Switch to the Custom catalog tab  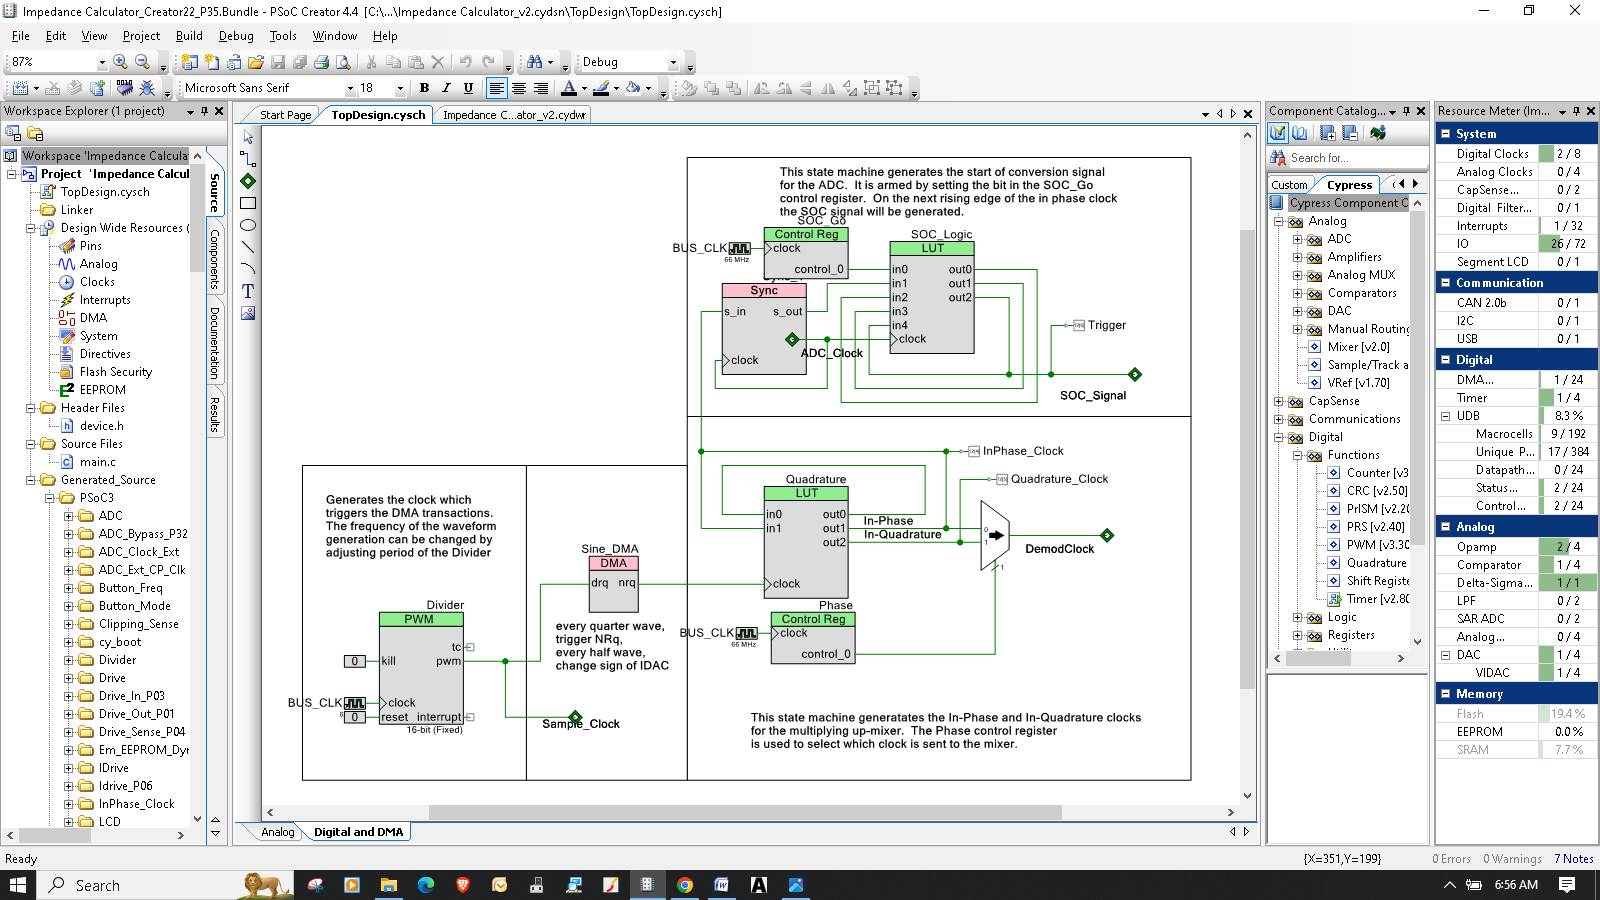point(1289,185)
